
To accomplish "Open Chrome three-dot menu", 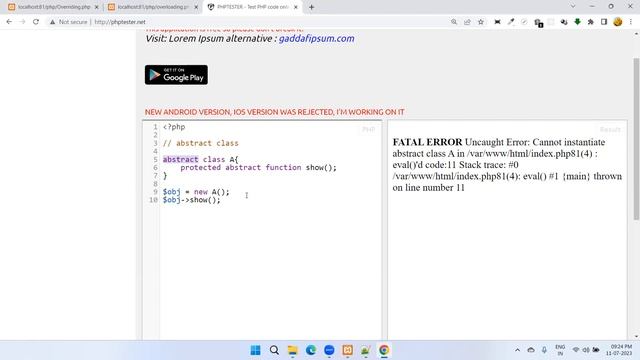I will click(631, 22).
